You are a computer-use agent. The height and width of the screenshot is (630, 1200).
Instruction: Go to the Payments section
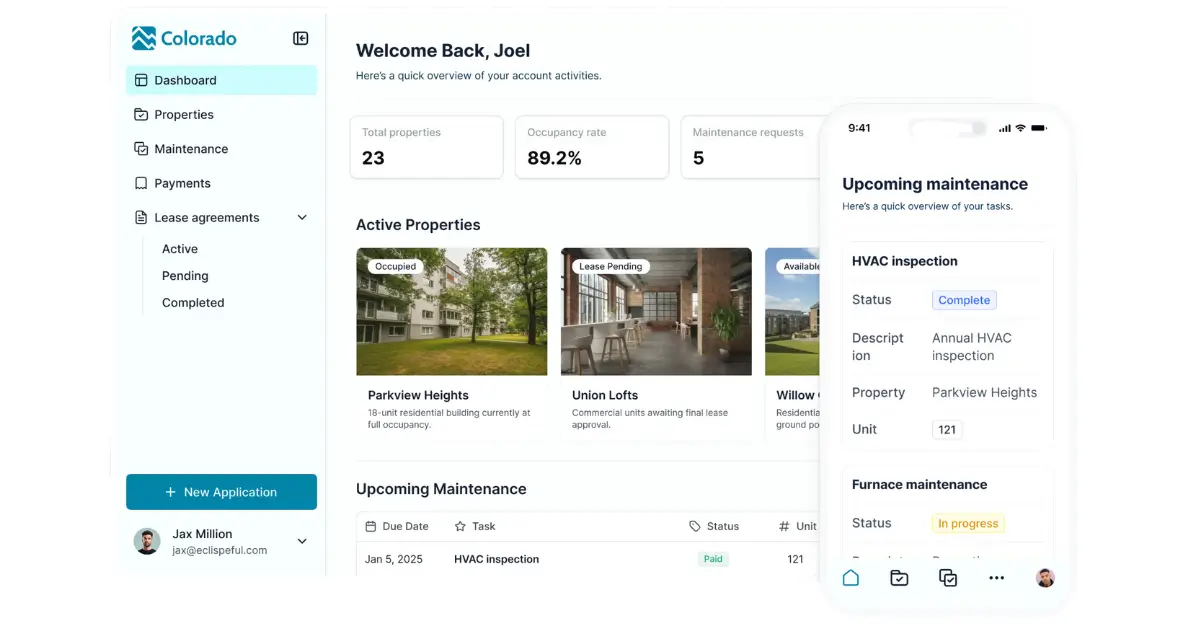point(182,183)
